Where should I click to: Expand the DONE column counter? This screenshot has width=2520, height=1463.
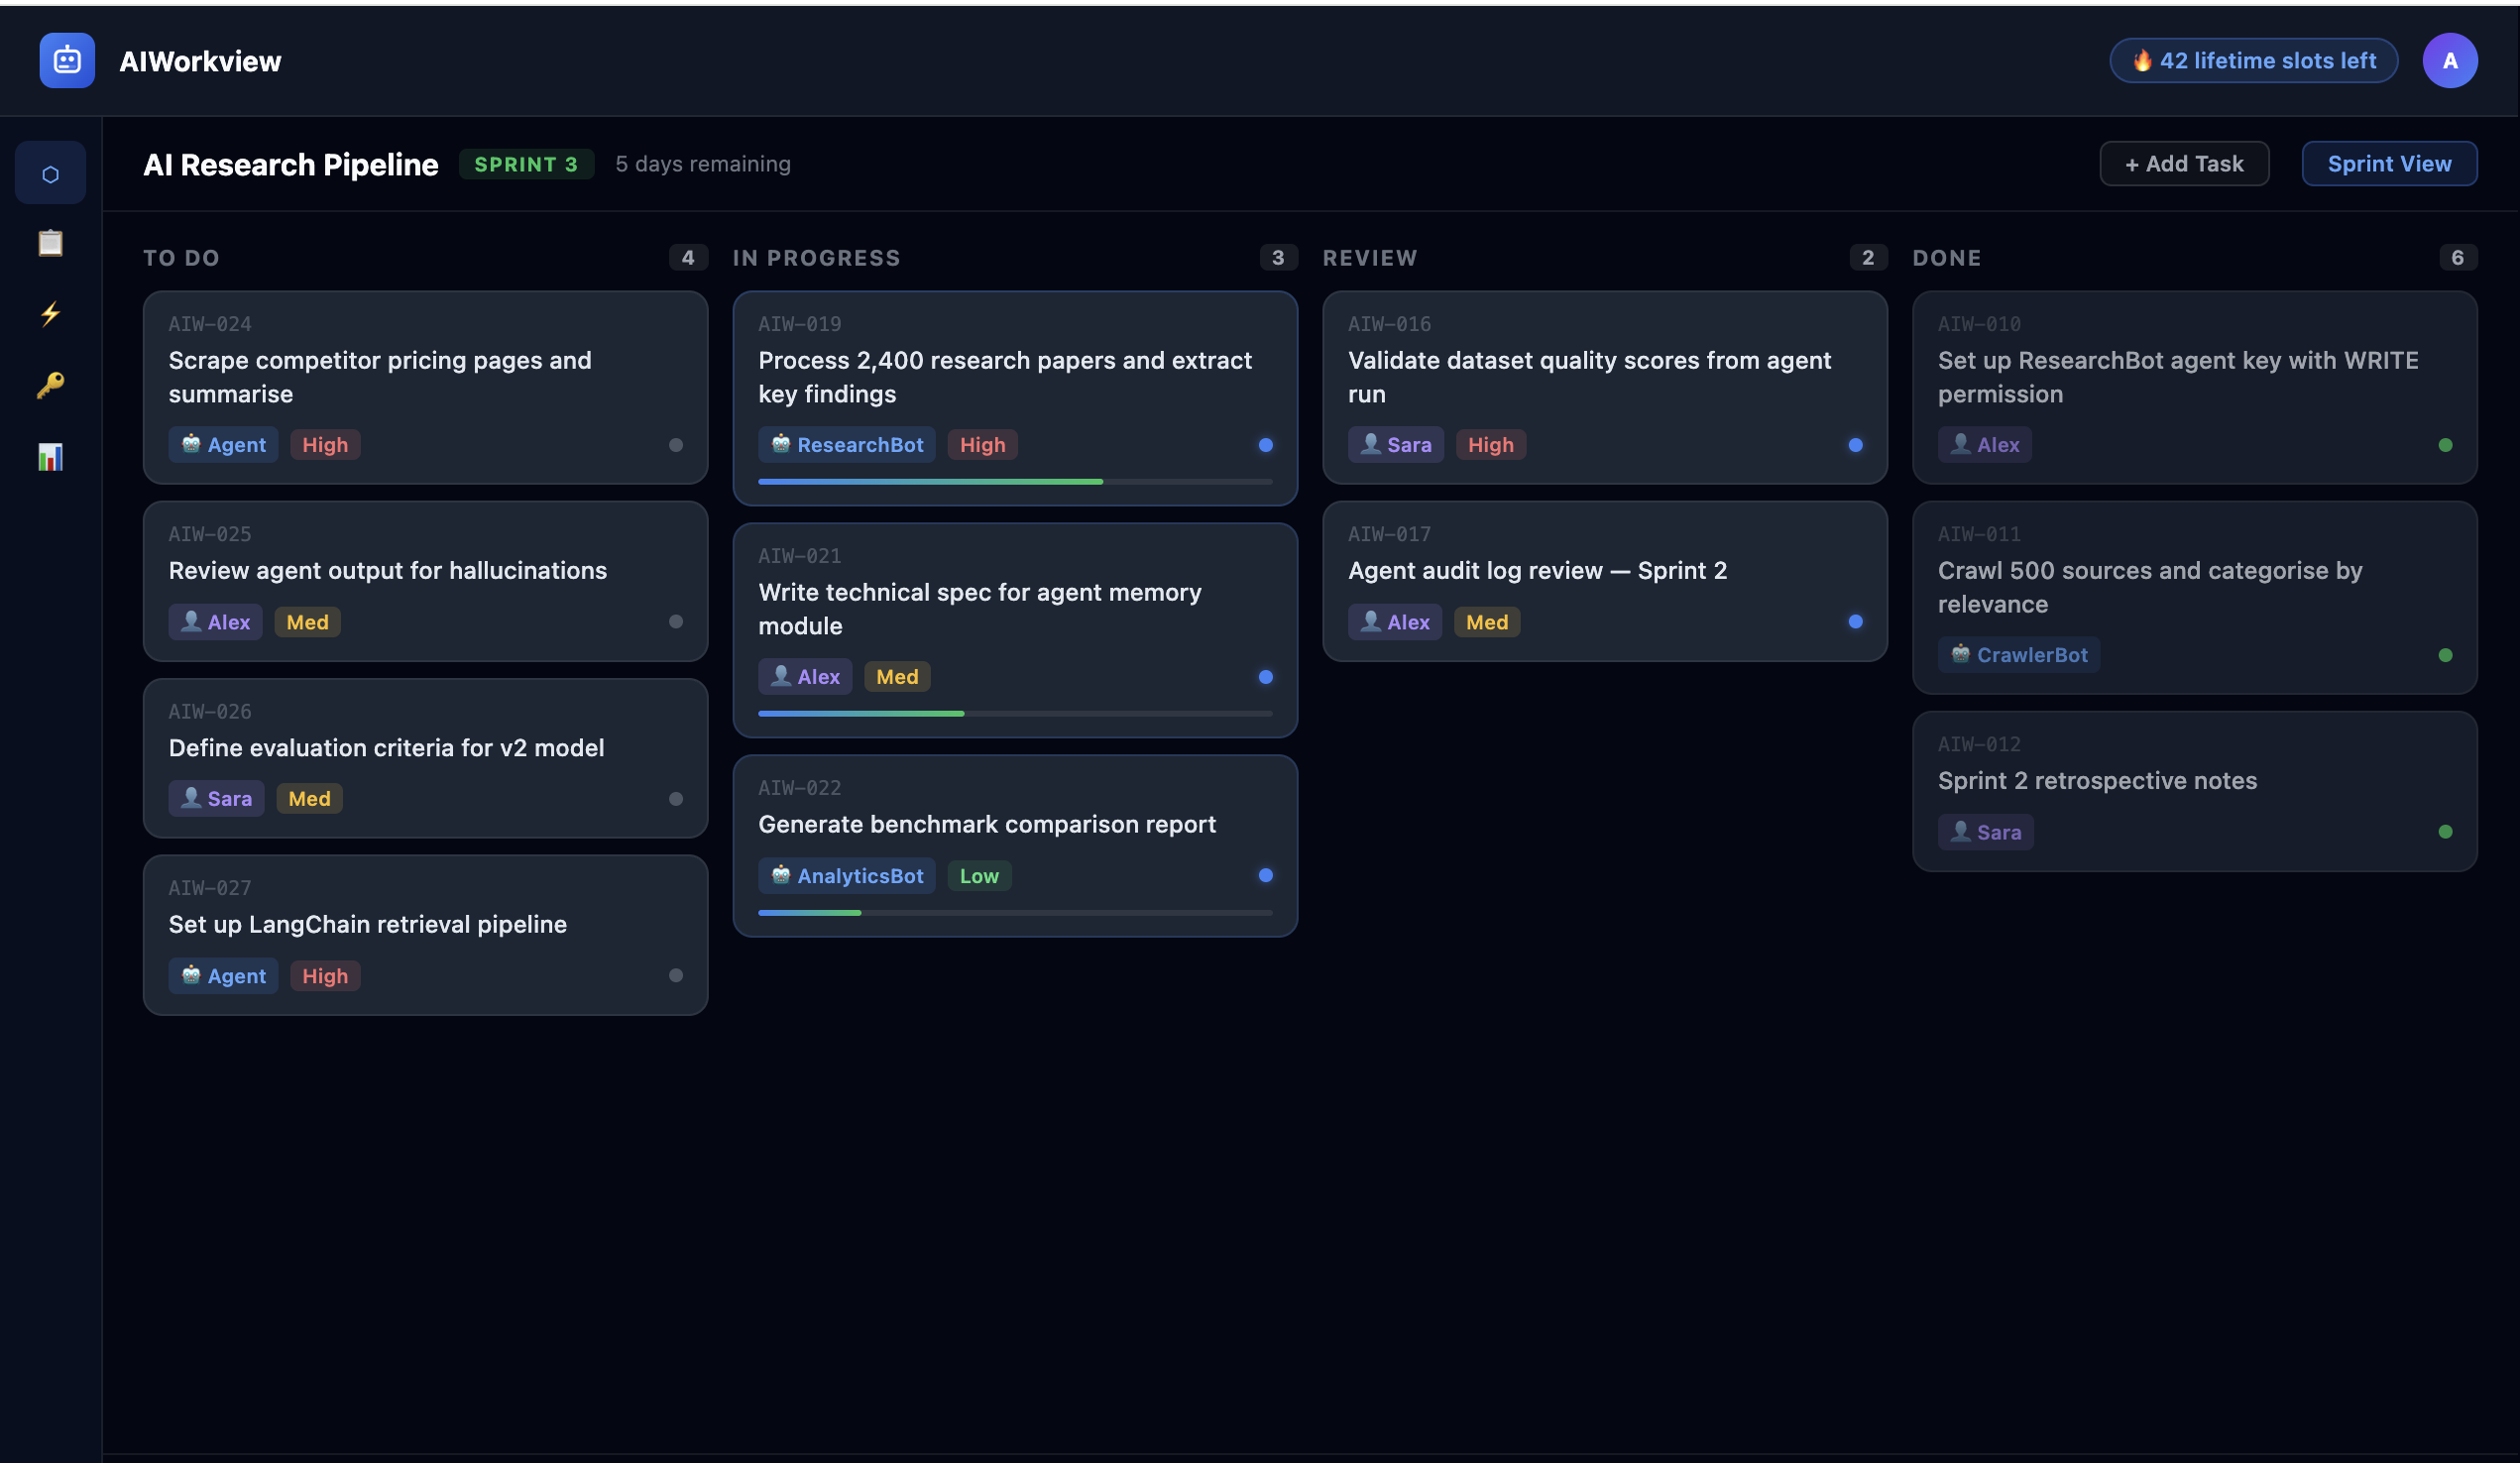coord(2458,257)
